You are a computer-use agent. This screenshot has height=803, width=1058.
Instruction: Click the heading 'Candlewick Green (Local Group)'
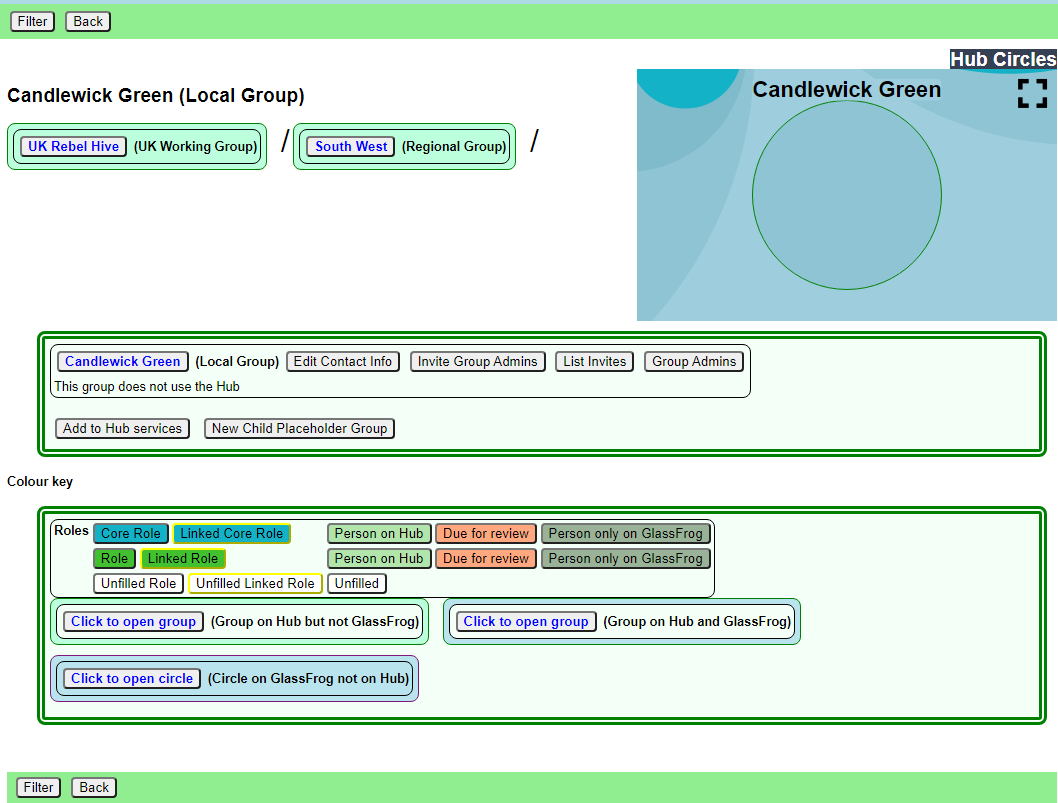(156, 96)
